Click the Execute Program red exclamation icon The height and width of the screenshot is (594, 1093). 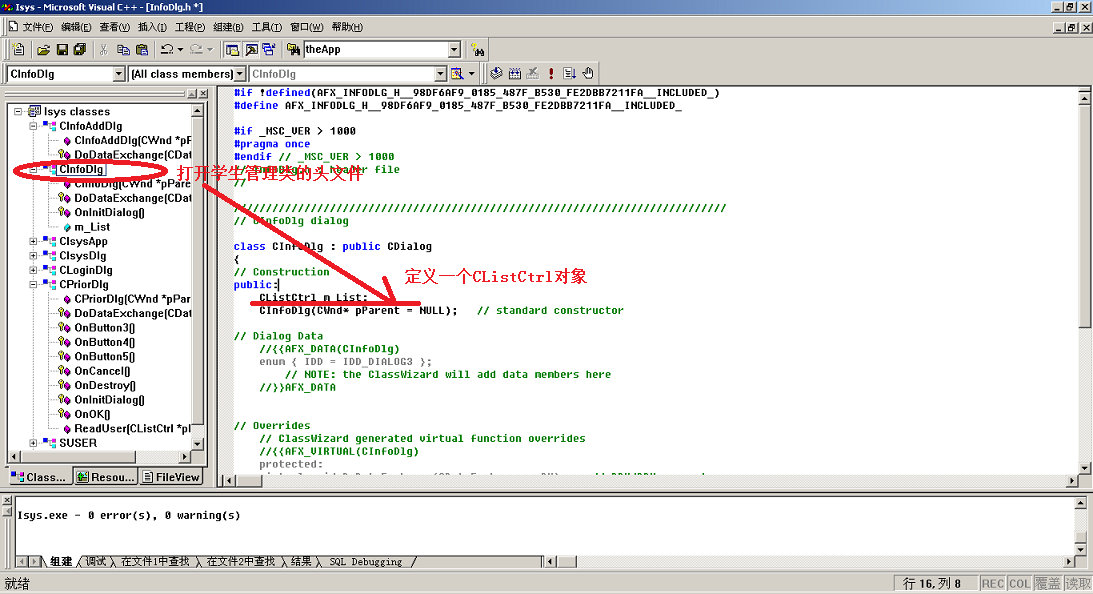click(551, 73)
